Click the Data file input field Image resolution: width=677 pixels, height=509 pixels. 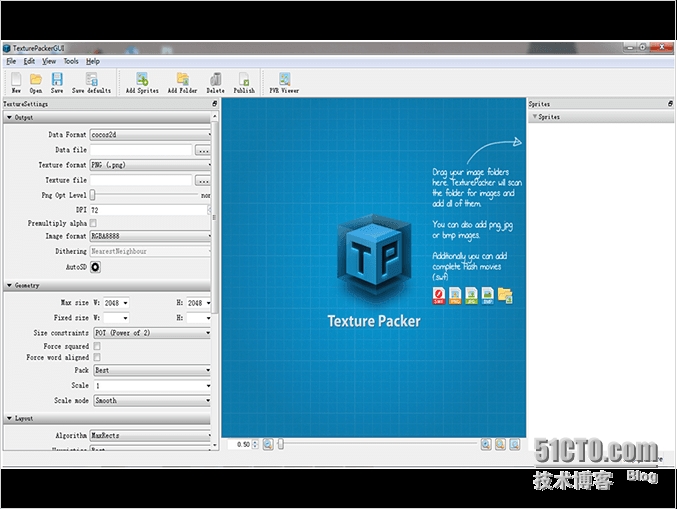point(141,150)
